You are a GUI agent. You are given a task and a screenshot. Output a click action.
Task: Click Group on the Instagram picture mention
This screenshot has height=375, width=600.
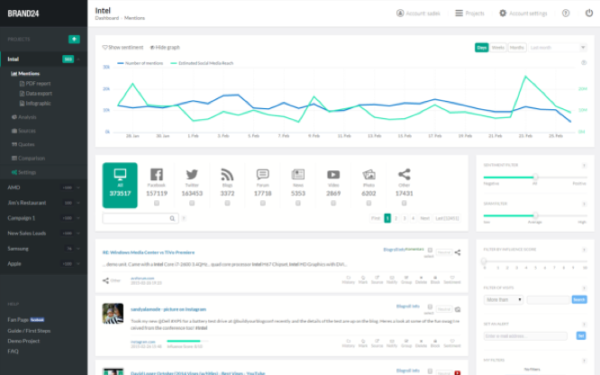[x=406, y=343]
